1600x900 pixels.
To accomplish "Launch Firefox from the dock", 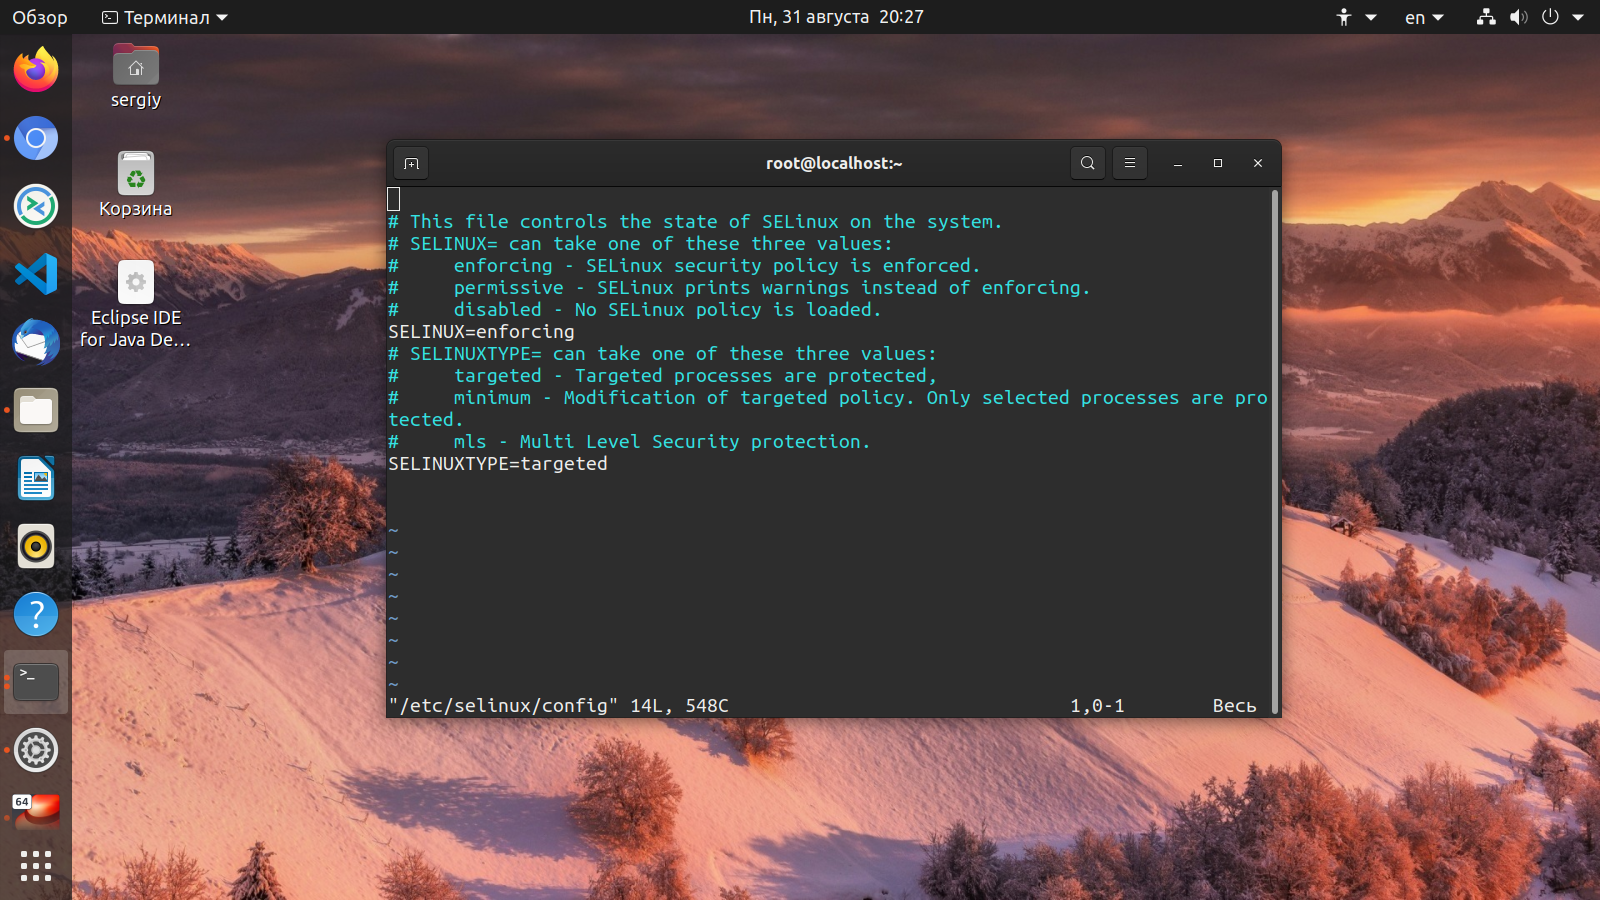I will [36, 70].
